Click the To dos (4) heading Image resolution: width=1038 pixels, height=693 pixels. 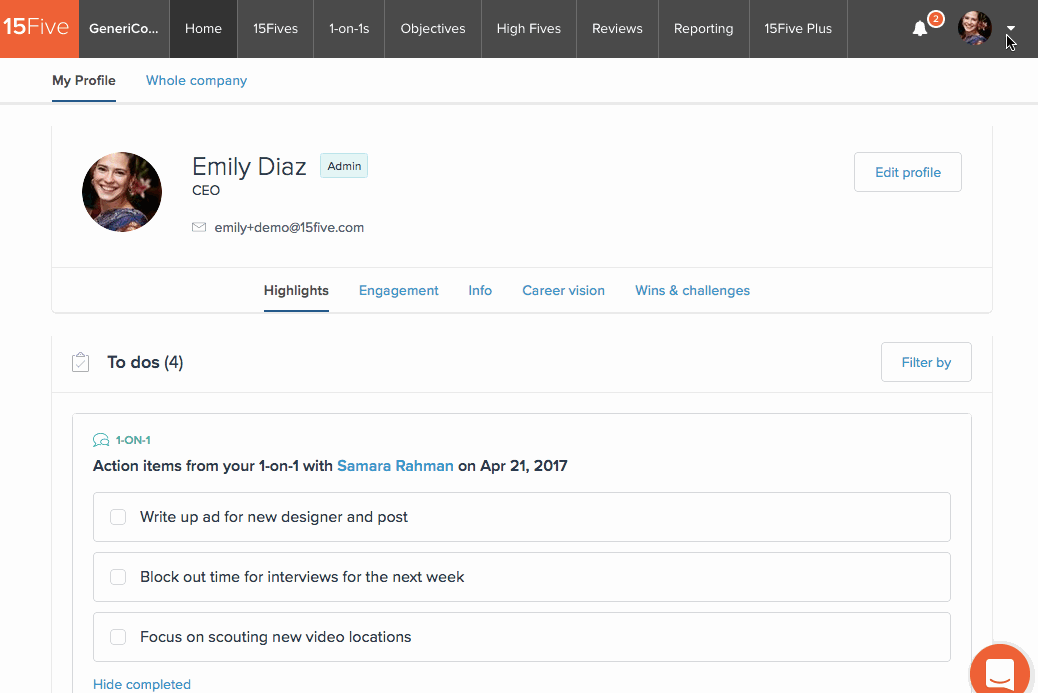[145, 362]
